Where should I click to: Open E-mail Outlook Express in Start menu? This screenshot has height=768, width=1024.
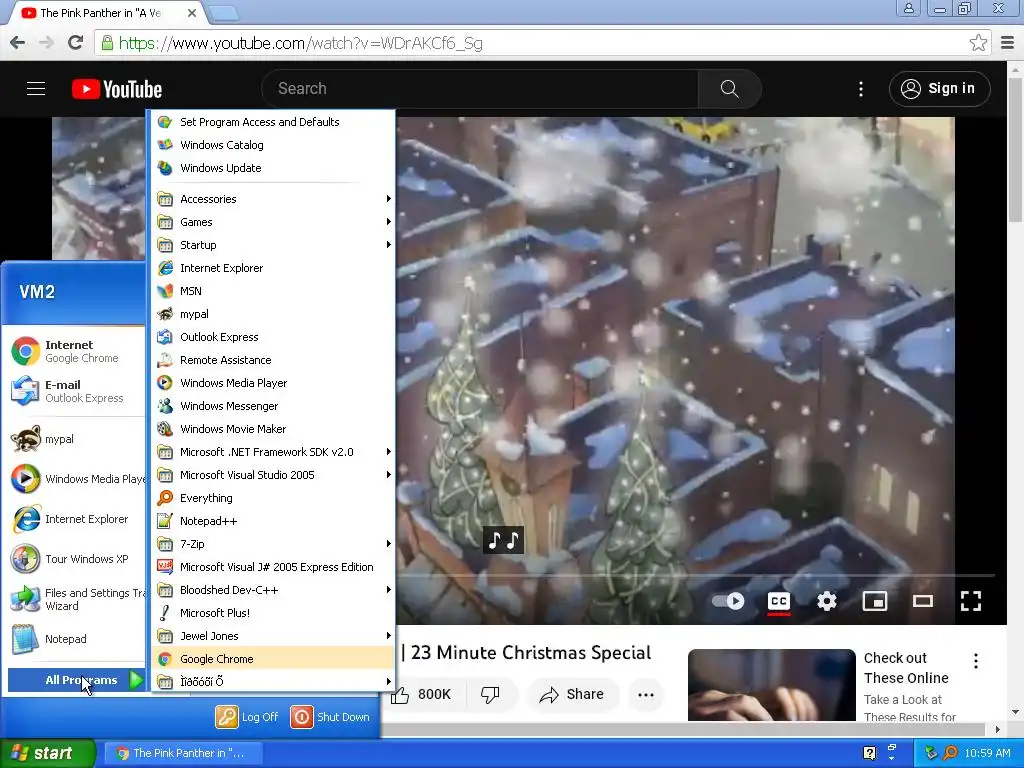[75, 391]
